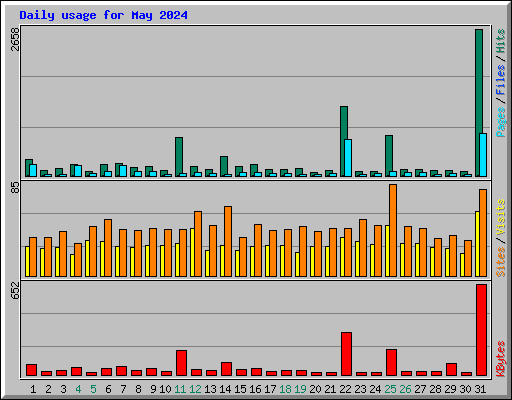Click the cyan Files bar for day 22
The image size is (512, 400).
click(348, 158)
